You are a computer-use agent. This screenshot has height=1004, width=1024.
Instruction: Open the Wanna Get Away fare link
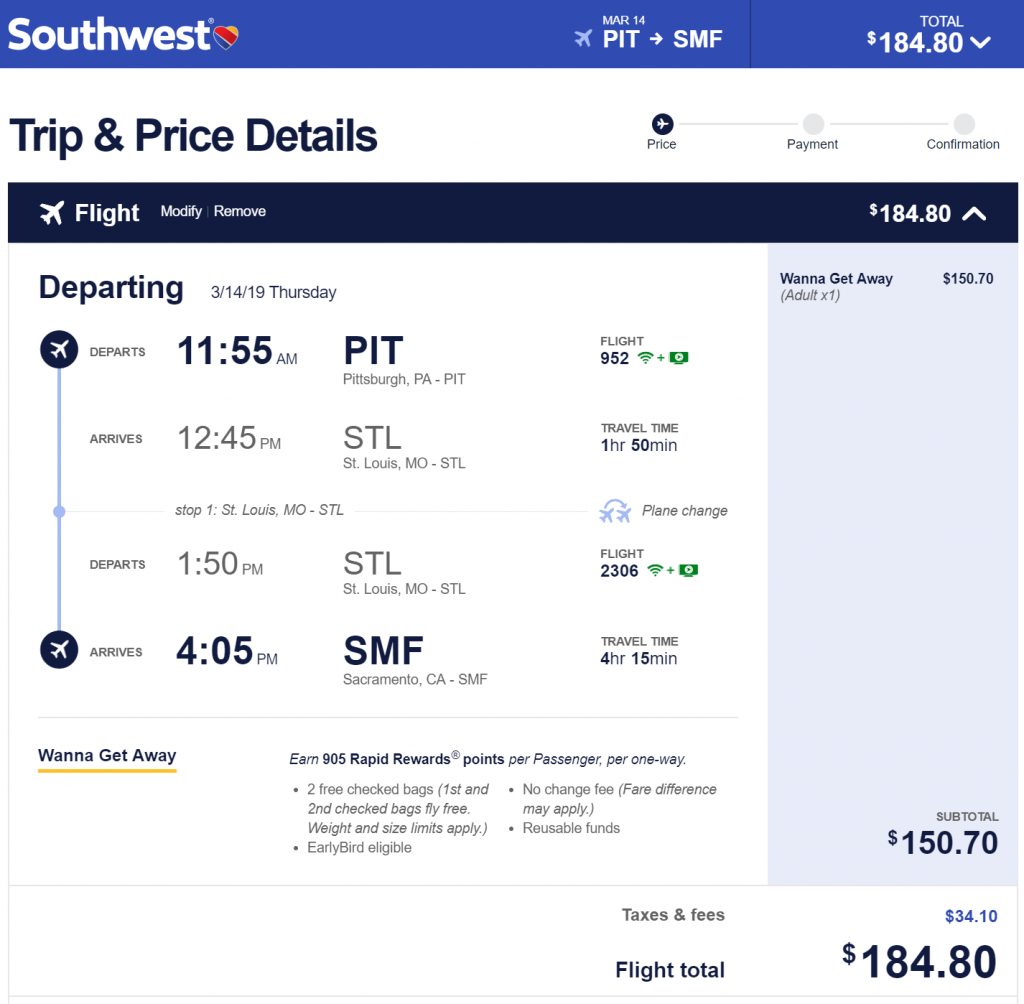(x=107, y=756)
